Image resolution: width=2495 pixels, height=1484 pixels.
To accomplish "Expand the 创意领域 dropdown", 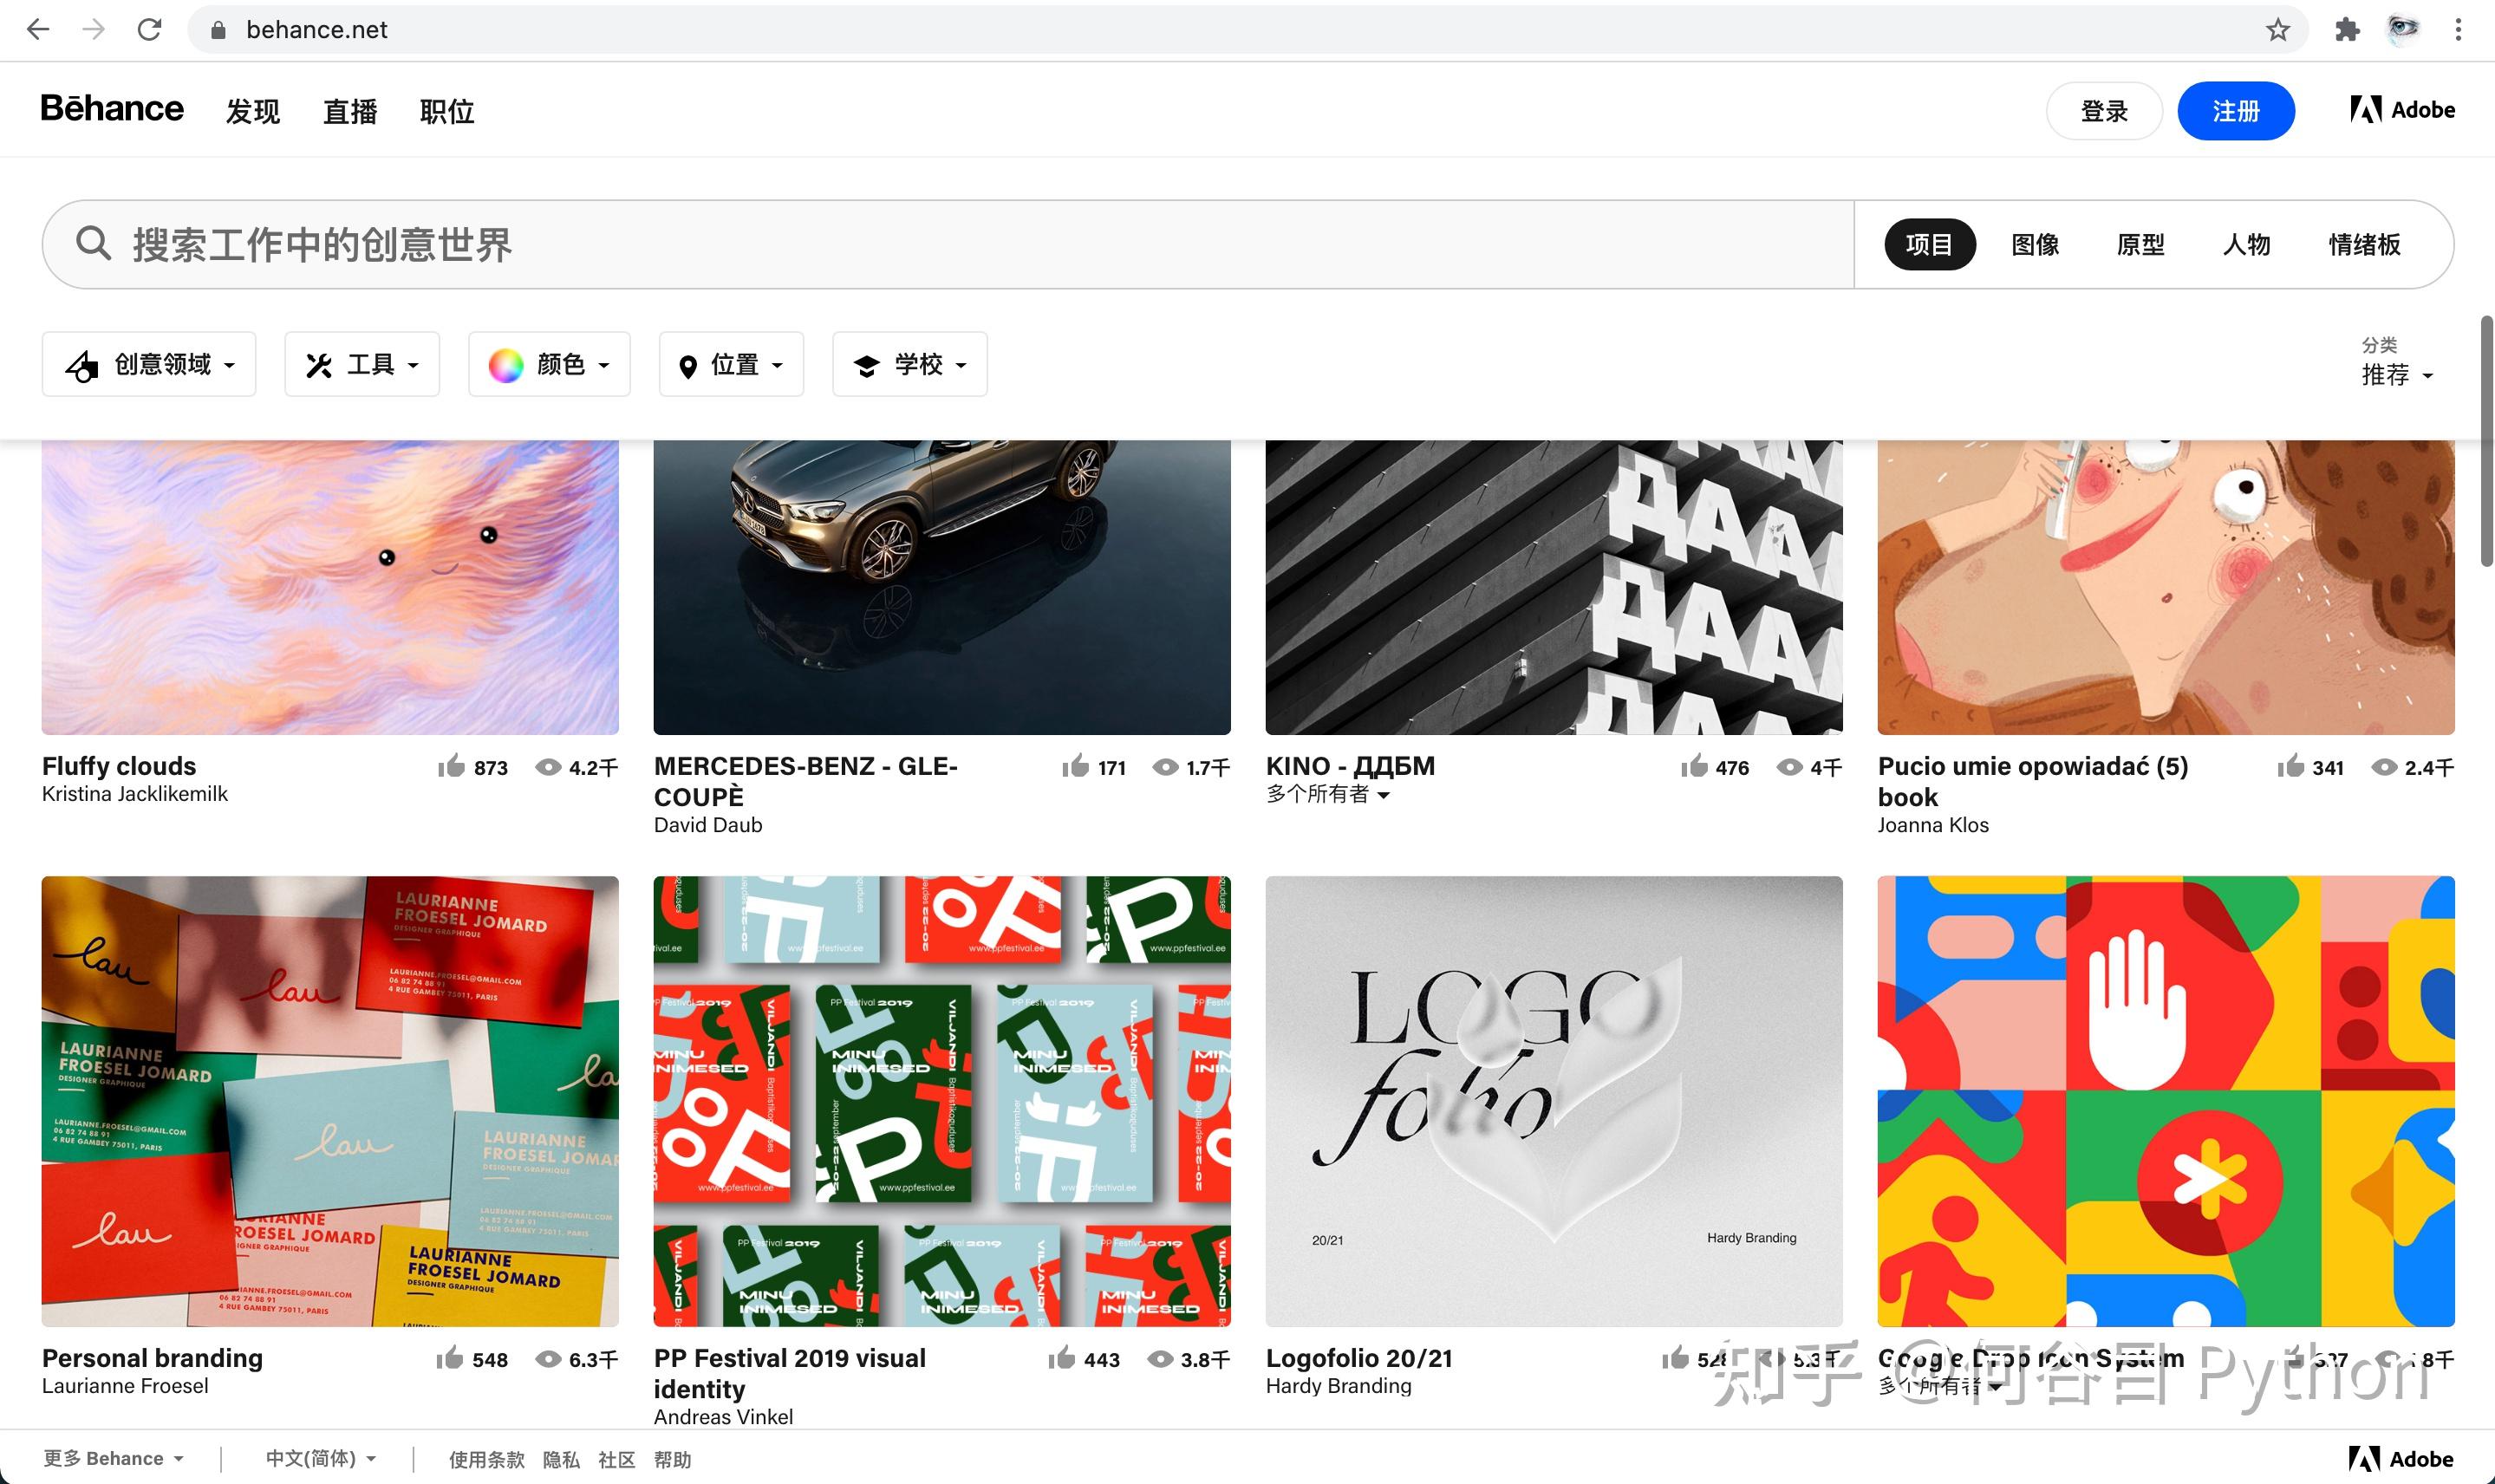I will (149, 365).
